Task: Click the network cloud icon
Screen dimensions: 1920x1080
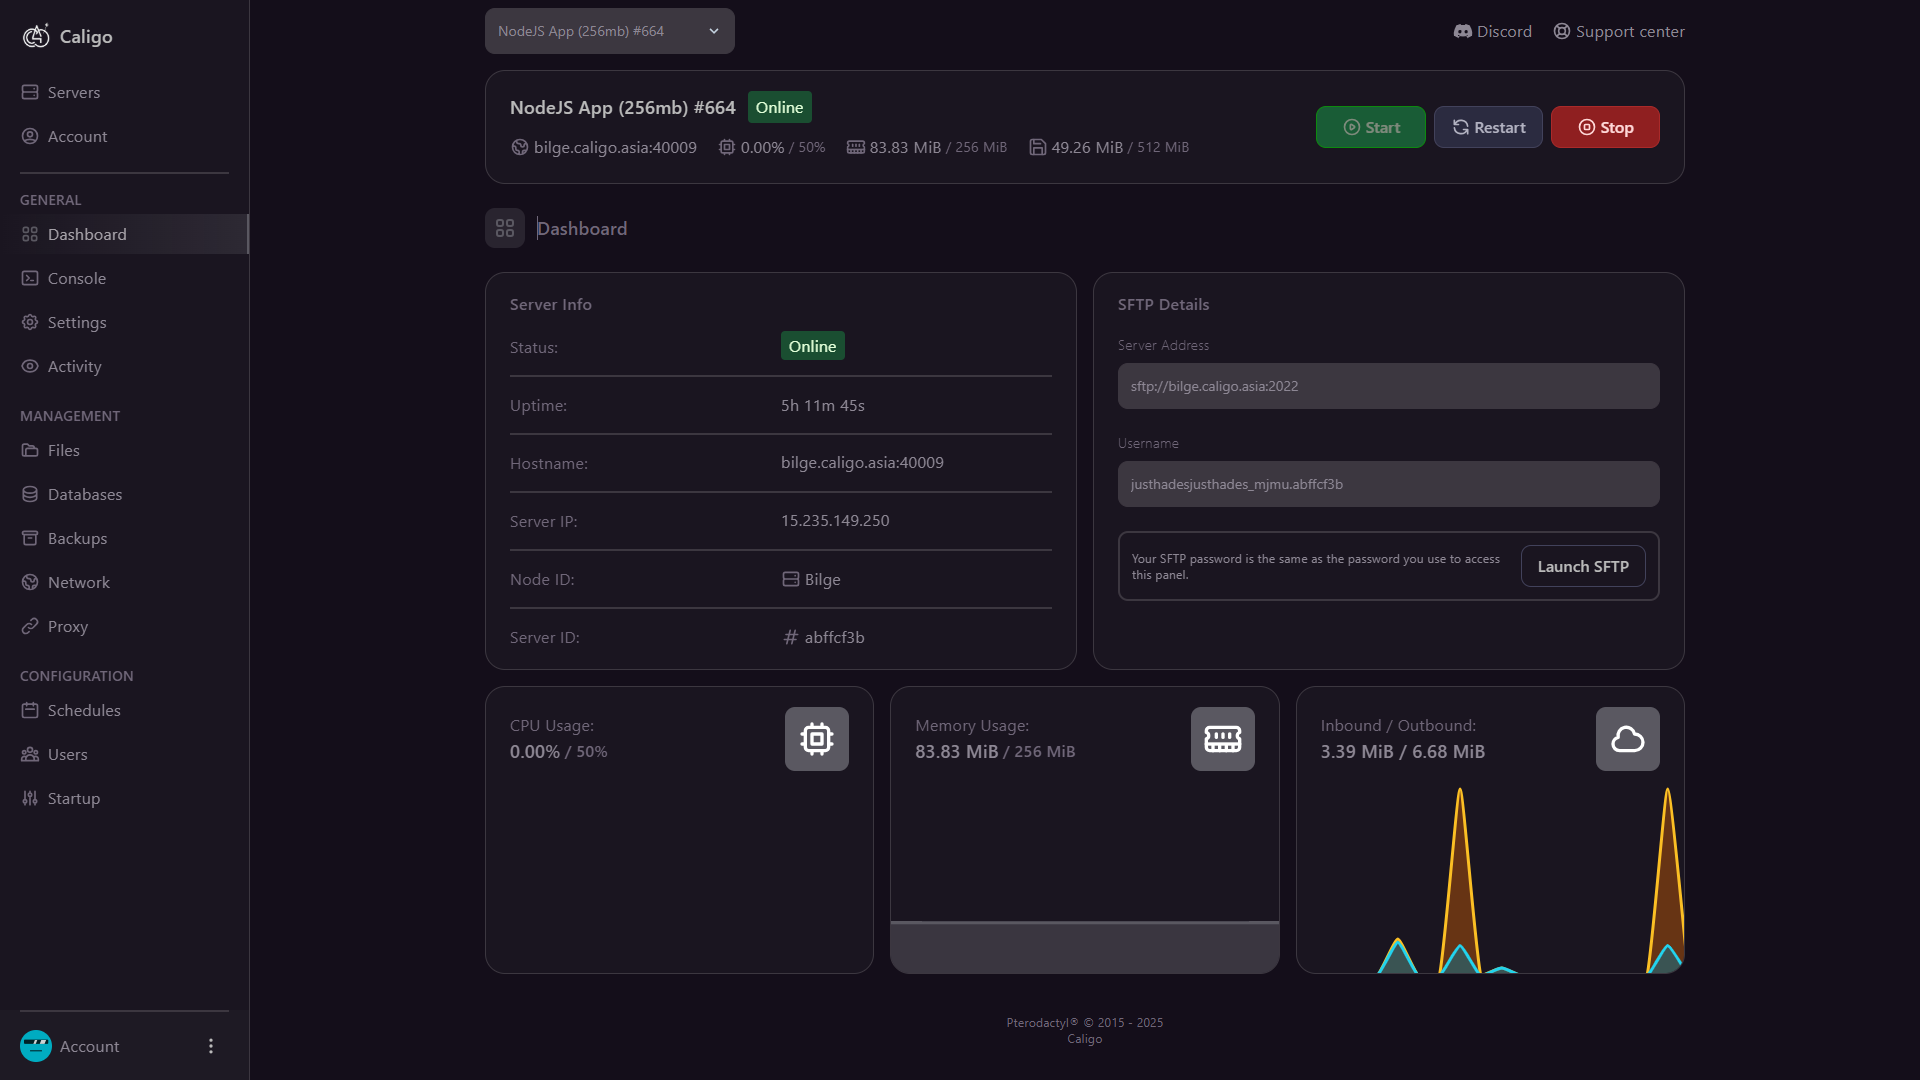Action: 1627,739
